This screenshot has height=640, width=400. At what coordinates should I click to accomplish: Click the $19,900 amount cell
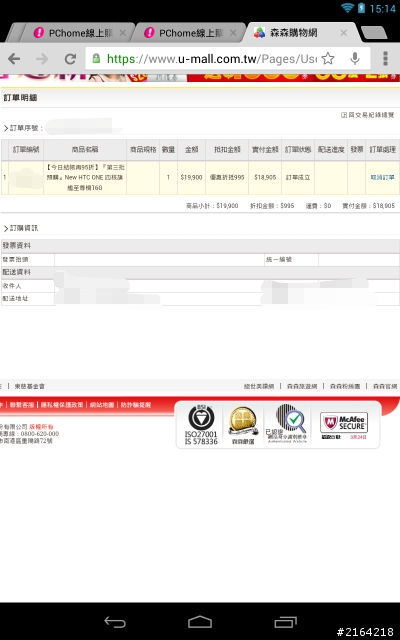coord(191,178)
